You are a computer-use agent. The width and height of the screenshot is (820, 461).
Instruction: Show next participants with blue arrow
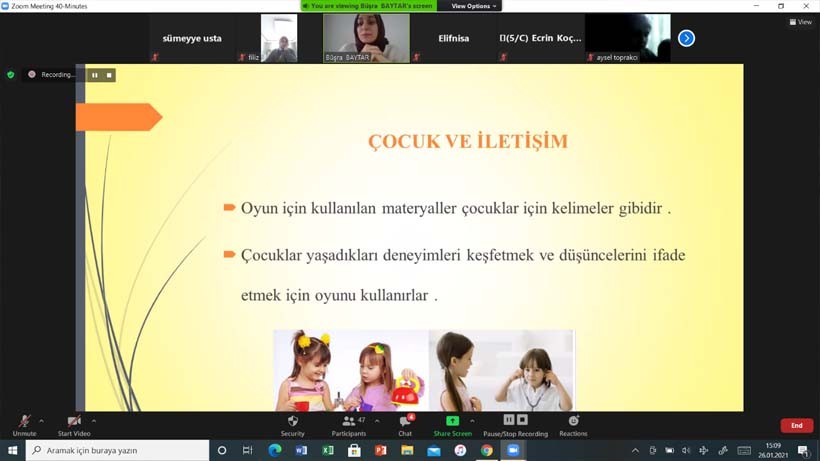click(687, 38)
